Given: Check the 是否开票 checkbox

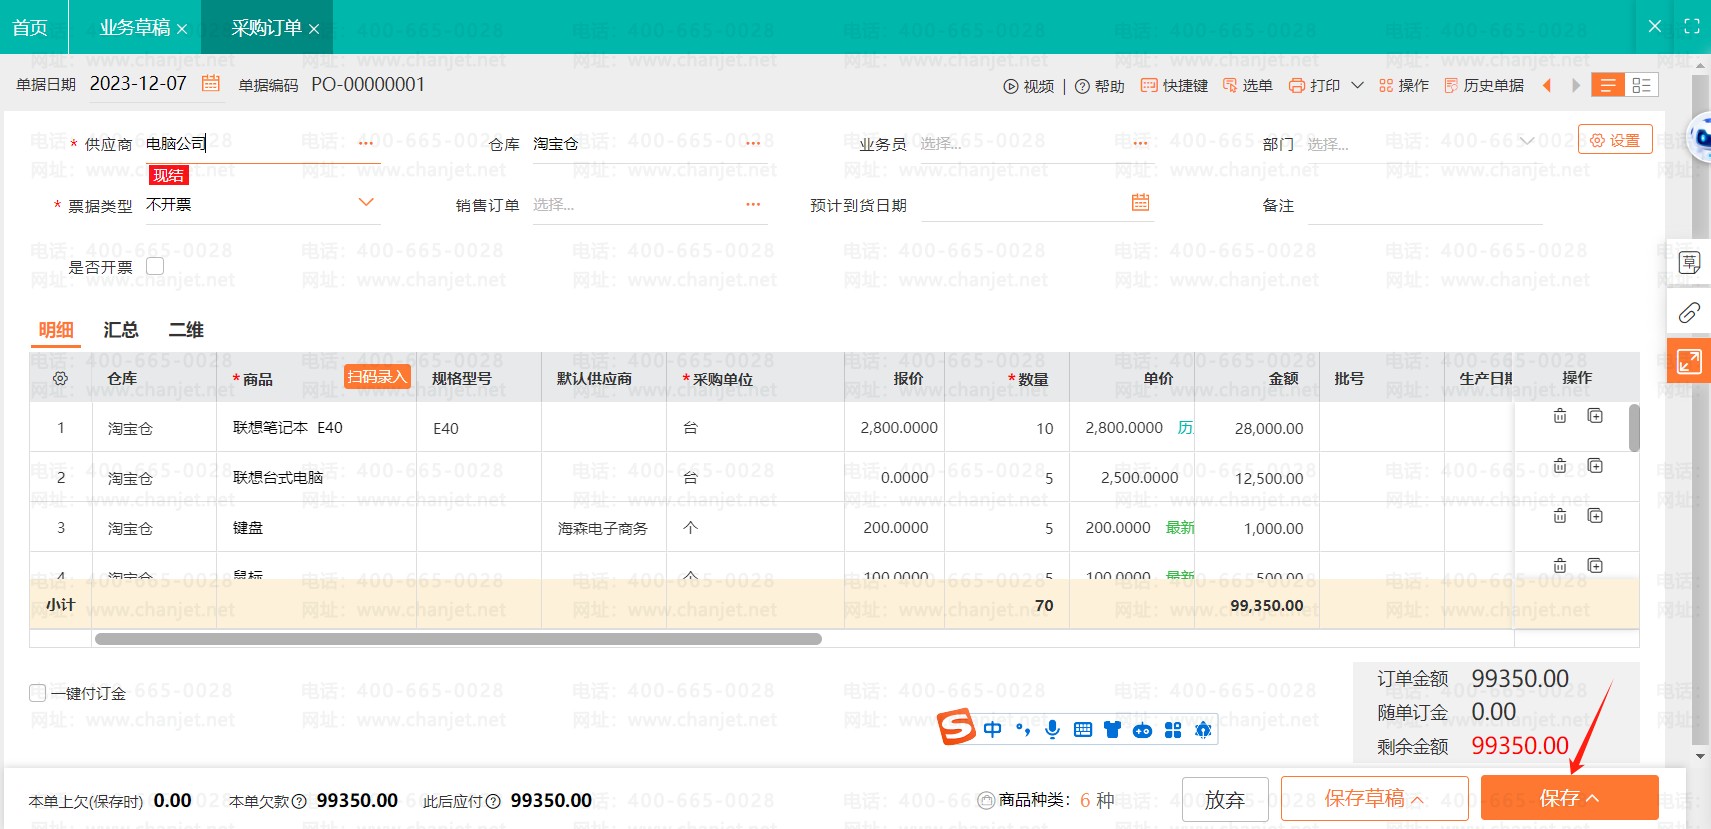Looking at the screenshot, I should (x=155, y=267).
